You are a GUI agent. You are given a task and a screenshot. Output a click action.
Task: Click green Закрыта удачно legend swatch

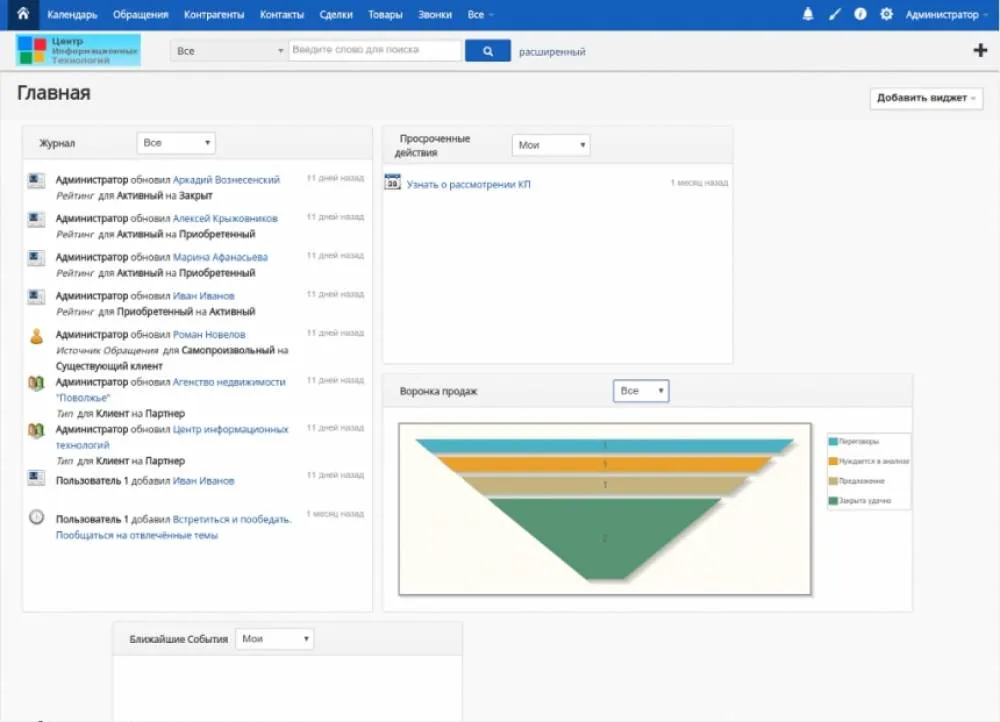point(833,501)
